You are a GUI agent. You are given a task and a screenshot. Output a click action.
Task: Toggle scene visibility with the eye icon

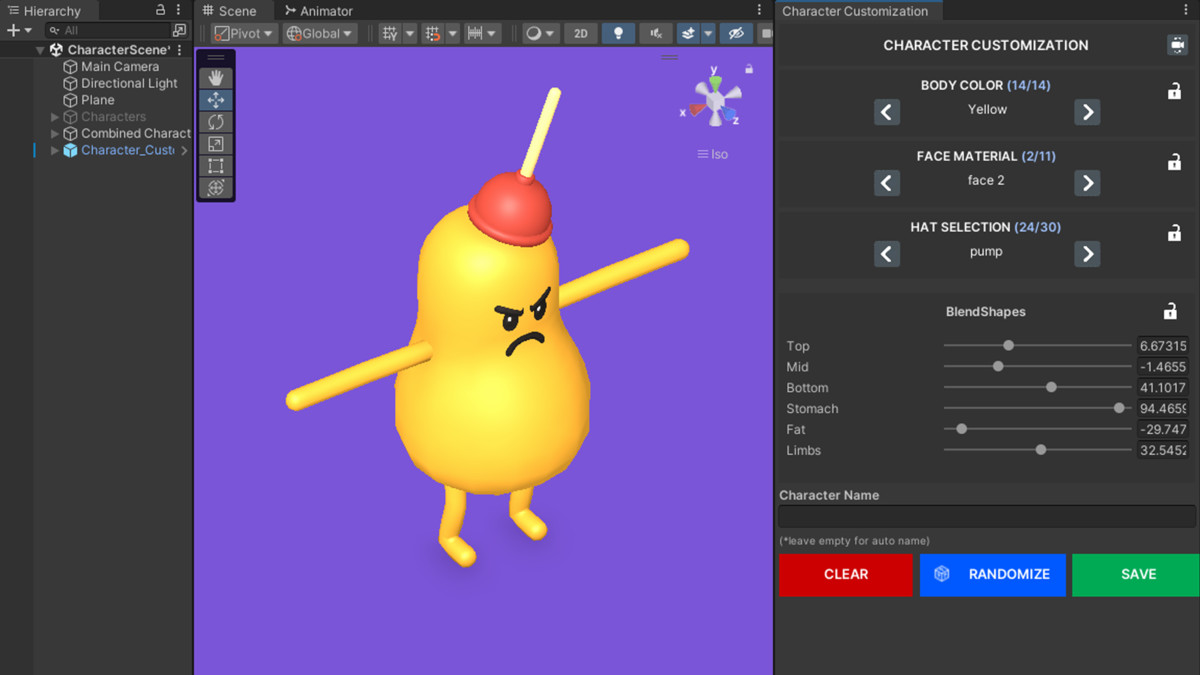(x=736, y=33)
